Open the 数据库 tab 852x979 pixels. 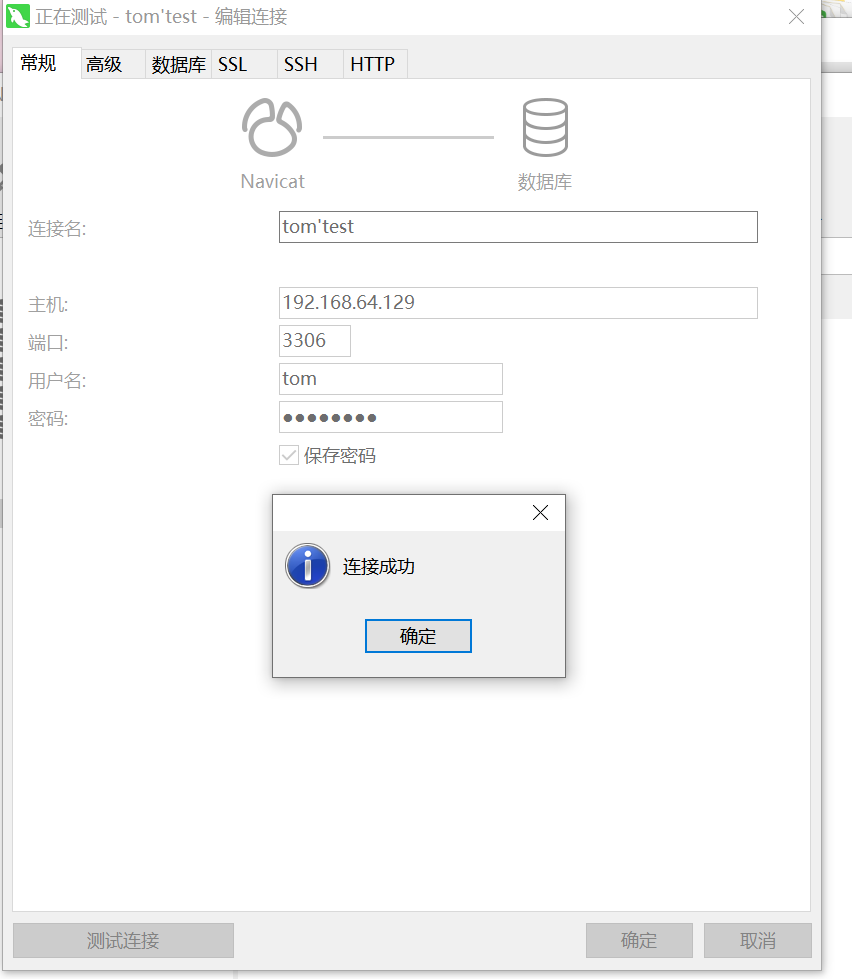pos(179,64)
